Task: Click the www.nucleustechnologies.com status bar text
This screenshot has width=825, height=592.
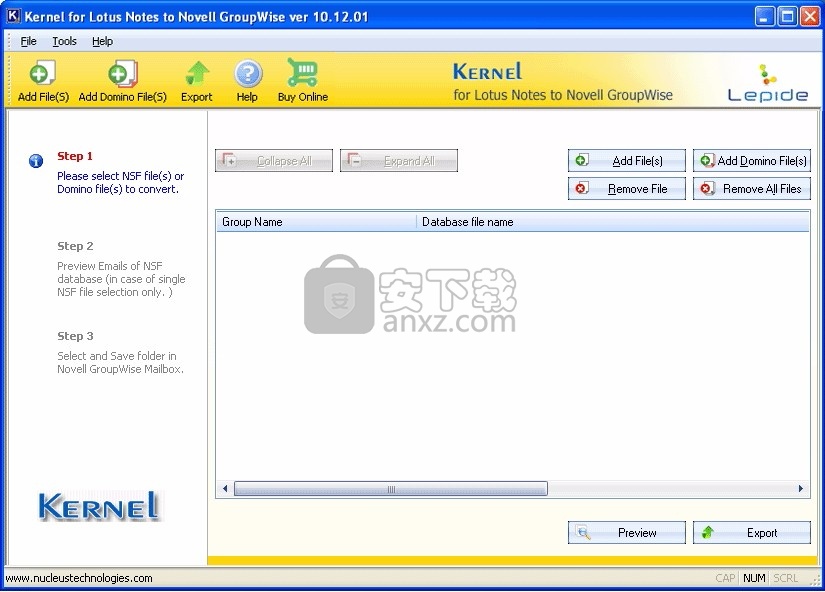Action: 79,578
